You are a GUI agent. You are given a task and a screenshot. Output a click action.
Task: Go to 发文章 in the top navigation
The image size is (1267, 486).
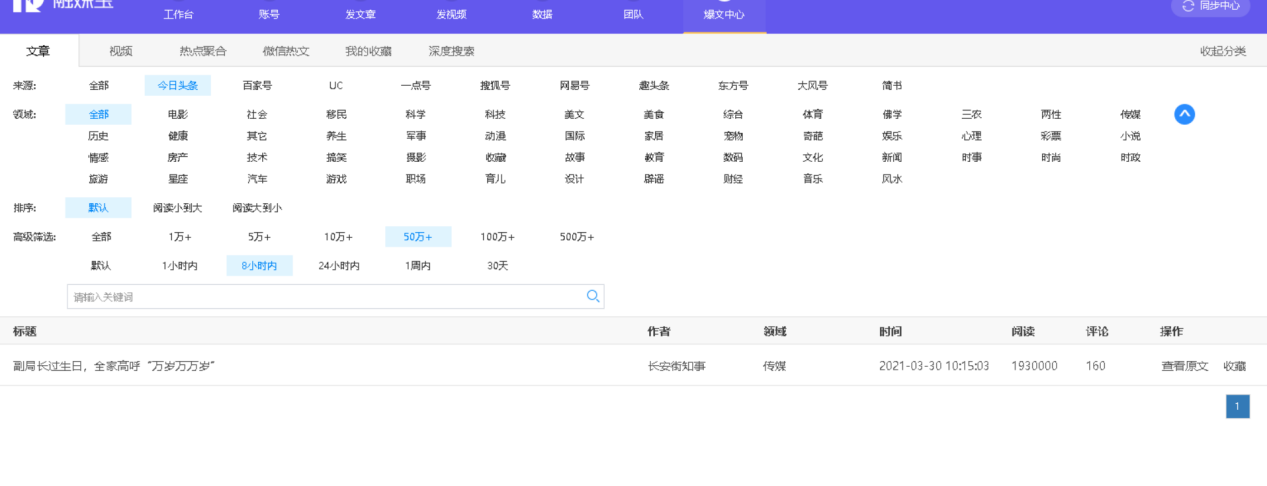pos(360,15)
